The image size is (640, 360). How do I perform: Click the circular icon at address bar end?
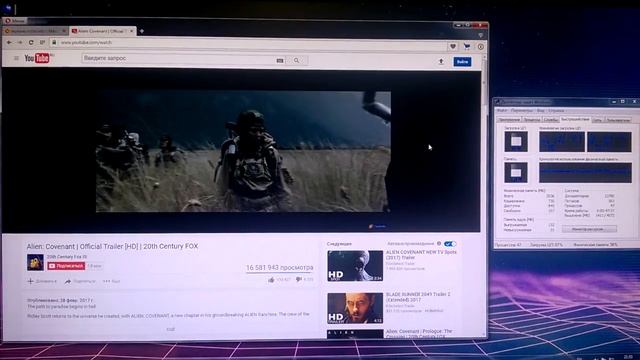[480, 47]
